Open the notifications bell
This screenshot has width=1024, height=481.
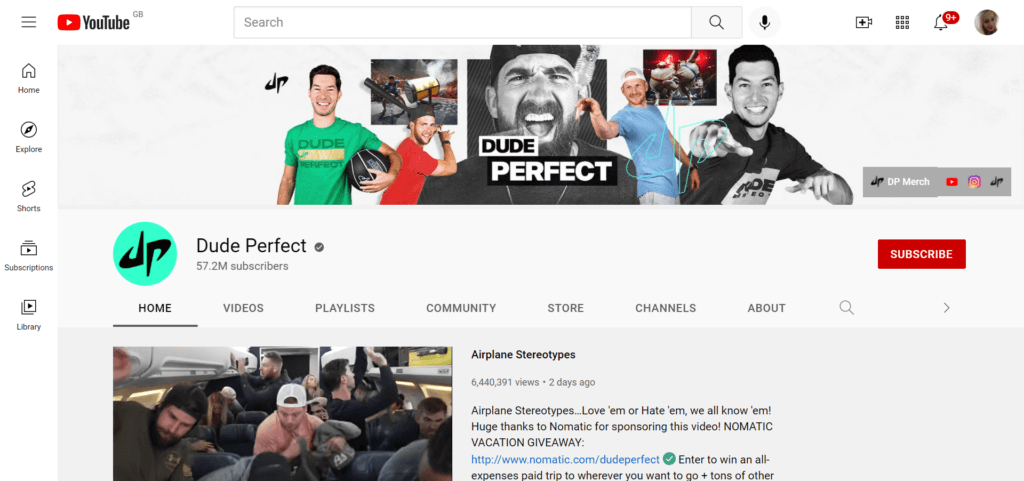[x=941, y=22]
